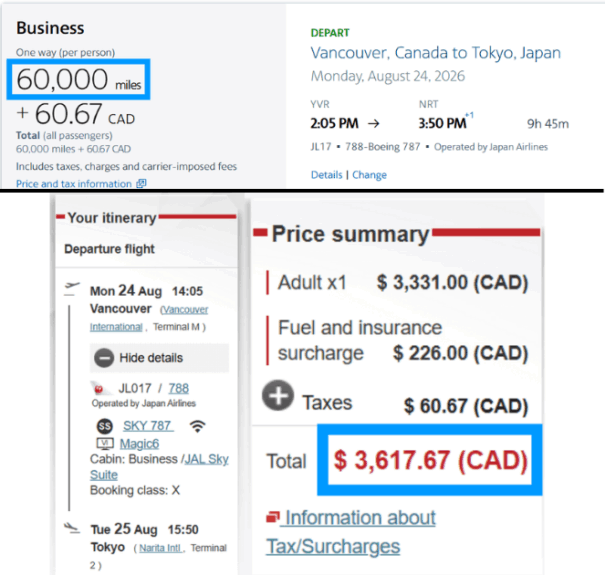Click the Change flight link
The image size is (605, 575).
click(369, 175)
